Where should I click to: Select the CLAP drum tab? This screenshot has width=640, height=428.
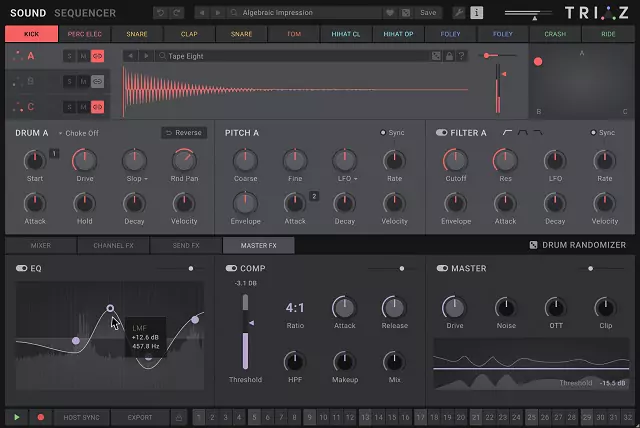[x=189, y=34]
